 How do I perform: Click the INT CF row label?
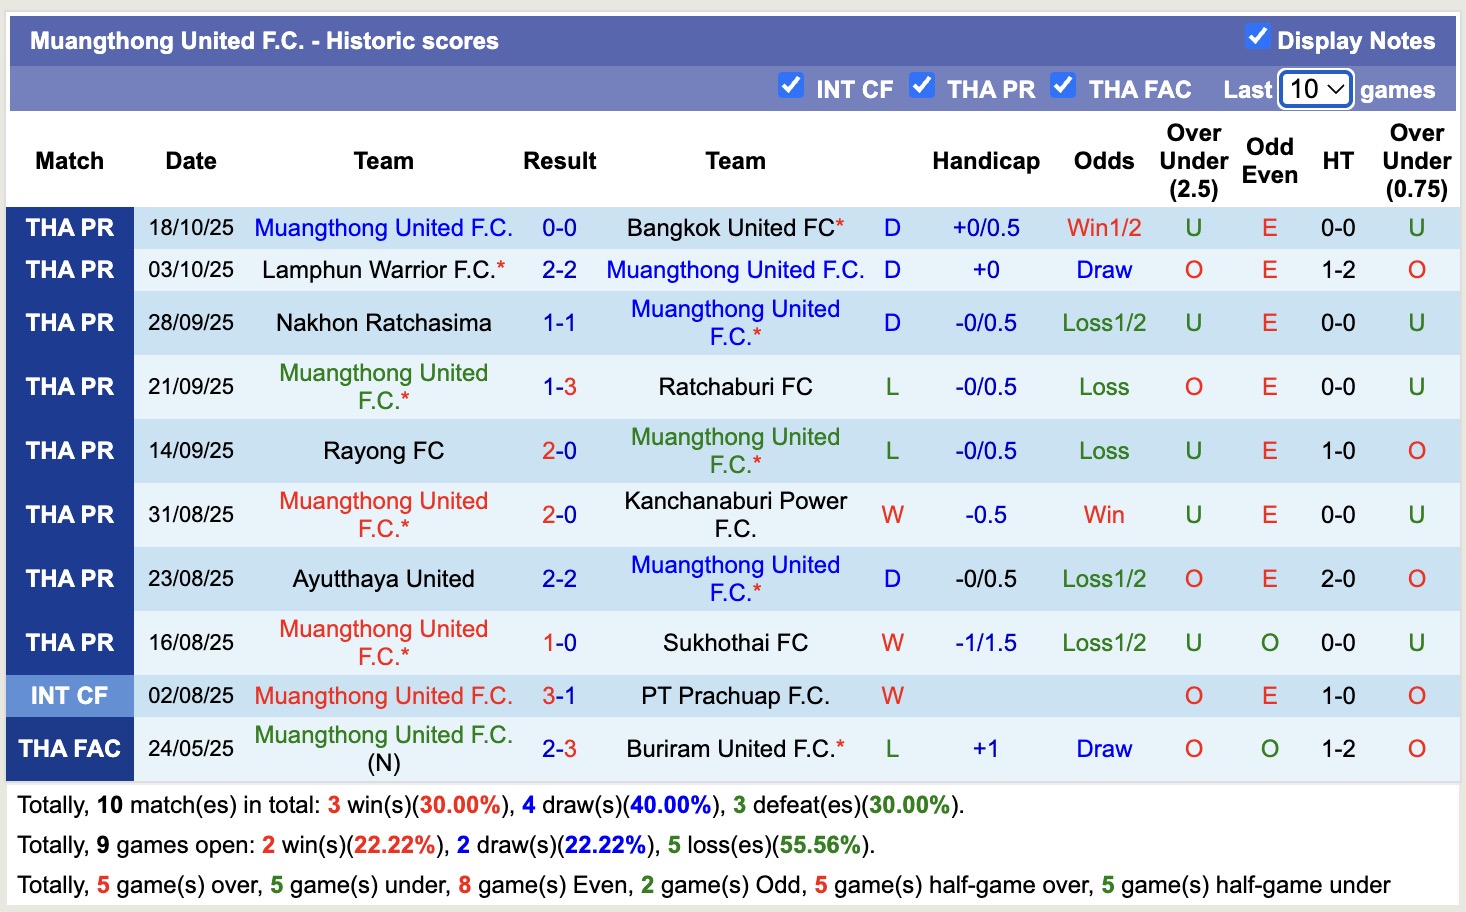(69, 696)
